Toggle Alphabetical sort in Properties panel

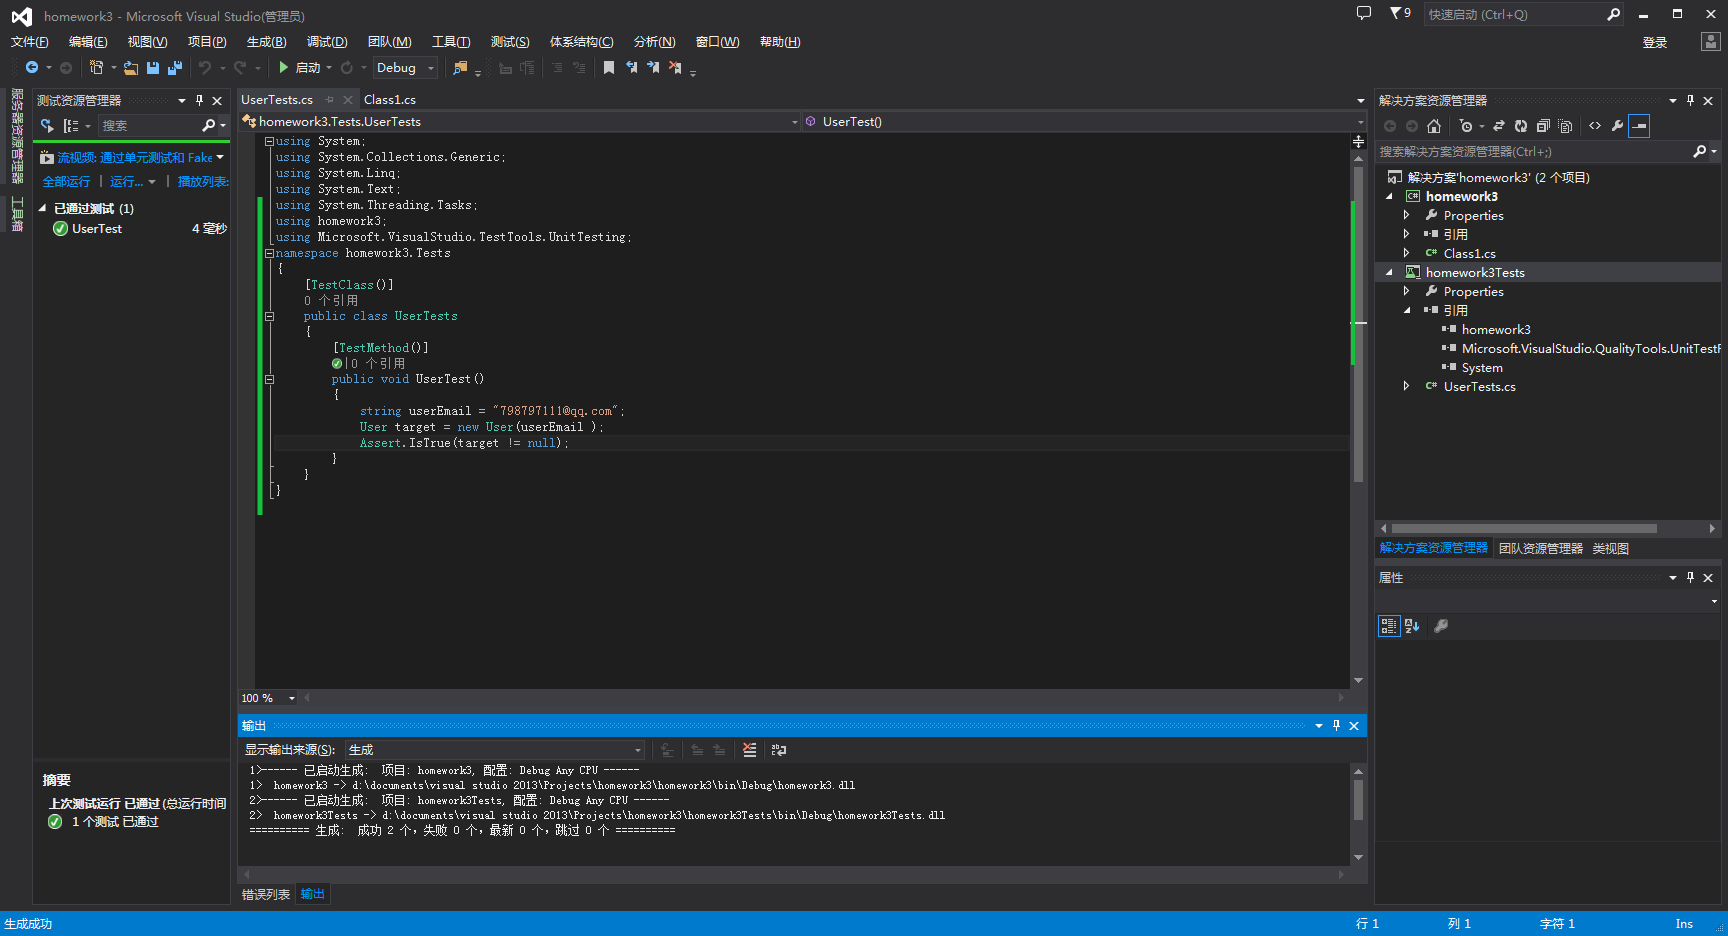click(1412, 626)
